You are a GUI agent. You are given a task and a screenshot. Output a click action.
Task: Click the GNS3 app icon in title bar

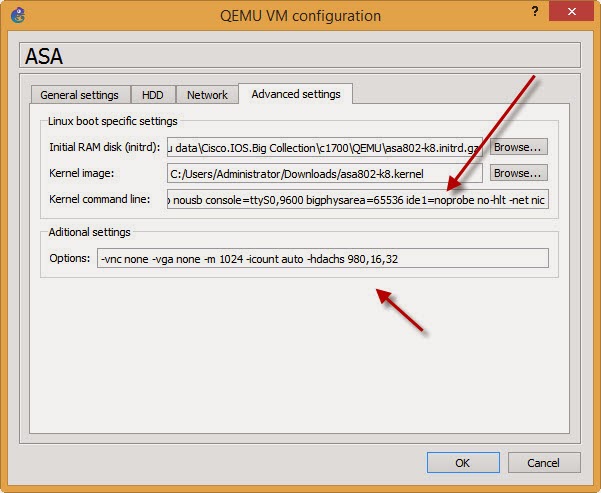click(x=18, y=16)
